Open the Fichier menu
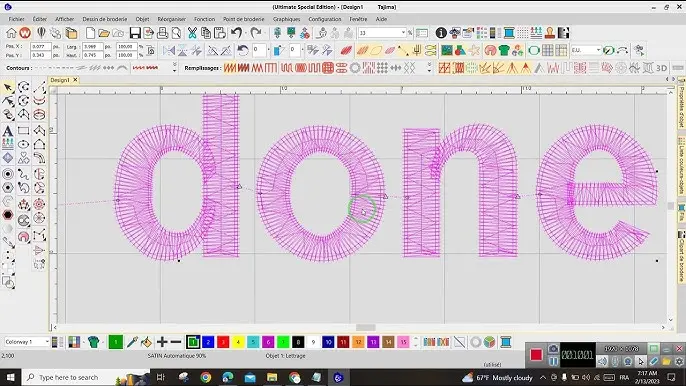The height and width of the screenshot is (386, 686). (x=17, y=19)
